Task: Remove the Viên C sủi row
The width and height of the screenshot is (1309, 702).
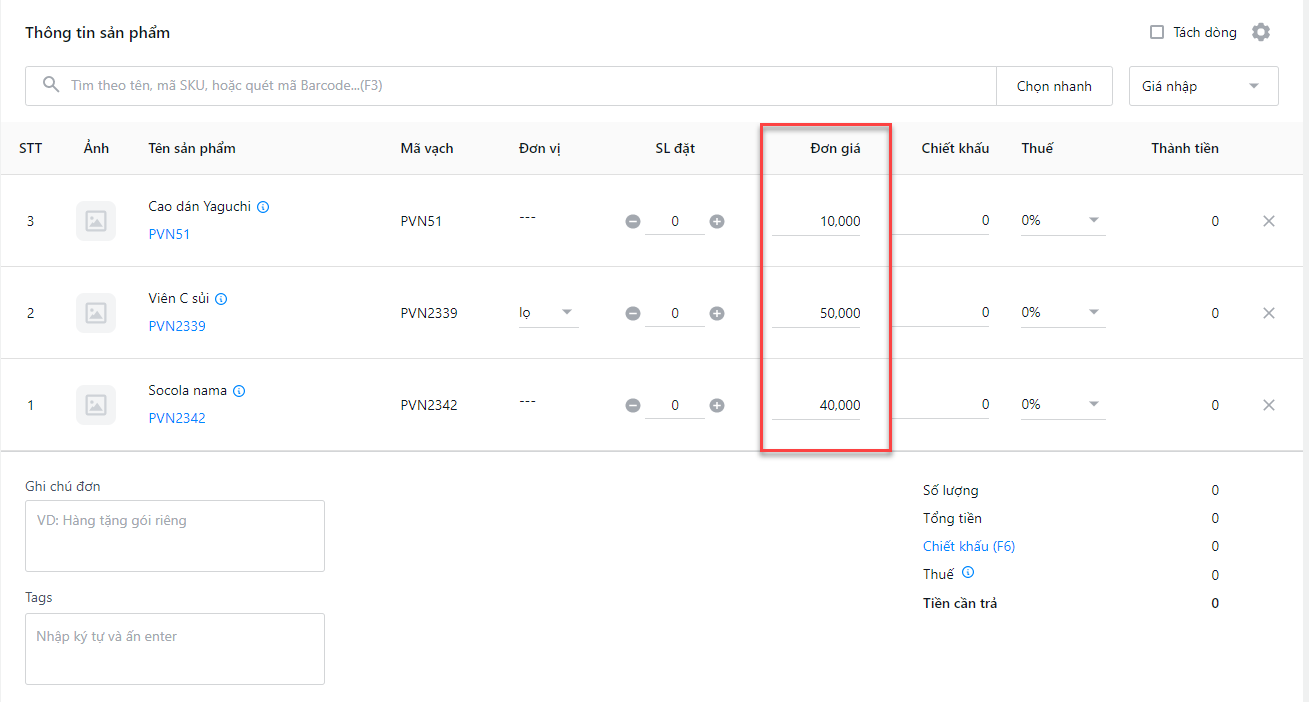Action: click(x=1269, y=313)
